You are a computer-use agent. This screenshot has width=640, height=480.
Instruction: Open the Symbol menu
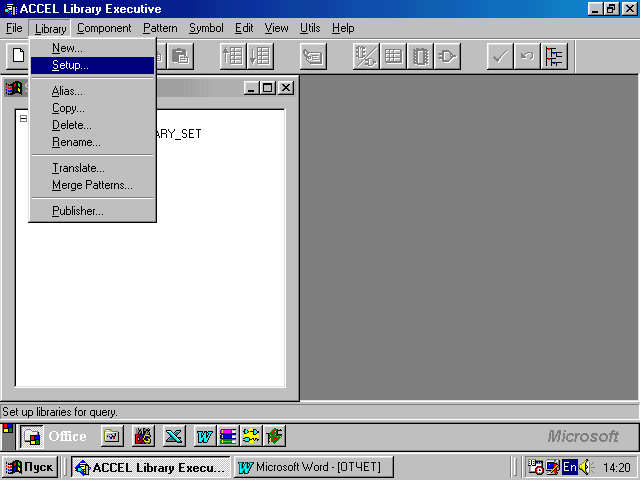[x=206, y=28]
